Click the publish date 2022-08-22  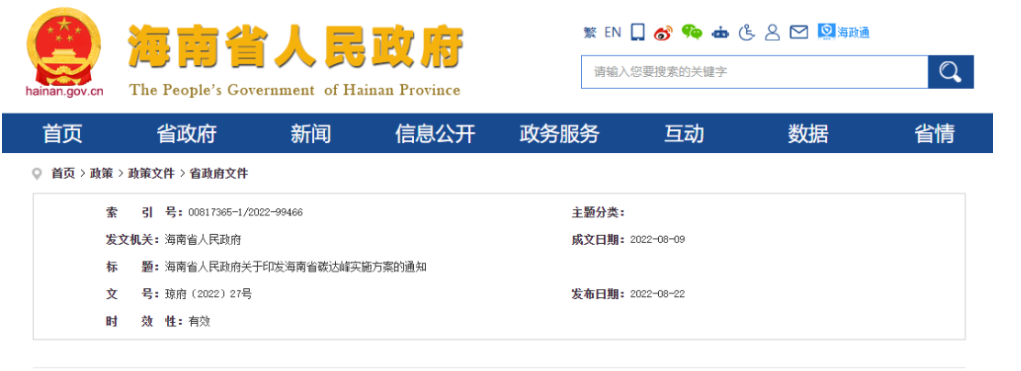tap(658, 294)
